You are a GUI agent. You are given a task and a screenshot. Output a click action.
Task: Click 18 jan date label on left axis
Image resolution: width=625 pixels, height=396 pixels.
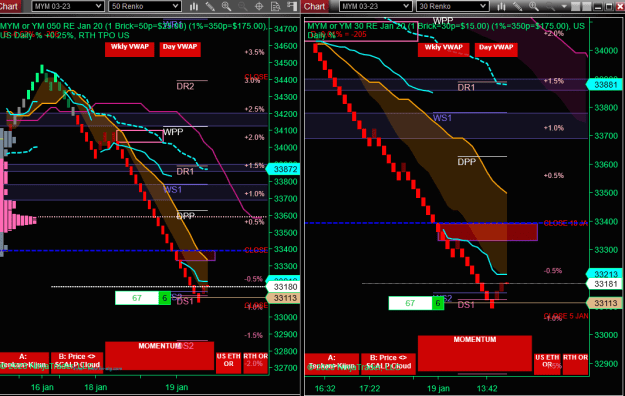(96, 387)
